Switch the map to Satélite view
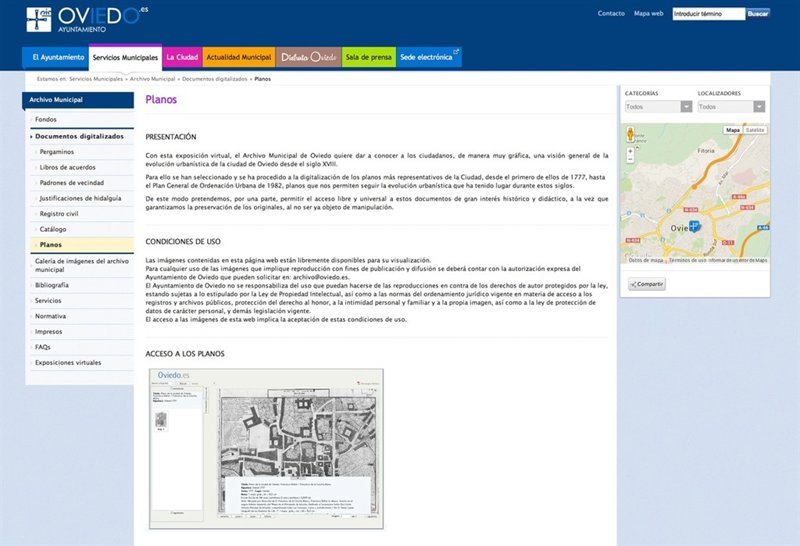Viewport: 800px width, 546px height. 755,130
